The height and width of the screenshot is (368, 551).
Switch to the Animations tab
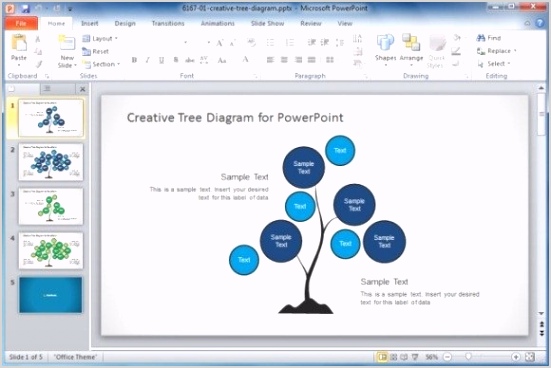click(218, 23)
